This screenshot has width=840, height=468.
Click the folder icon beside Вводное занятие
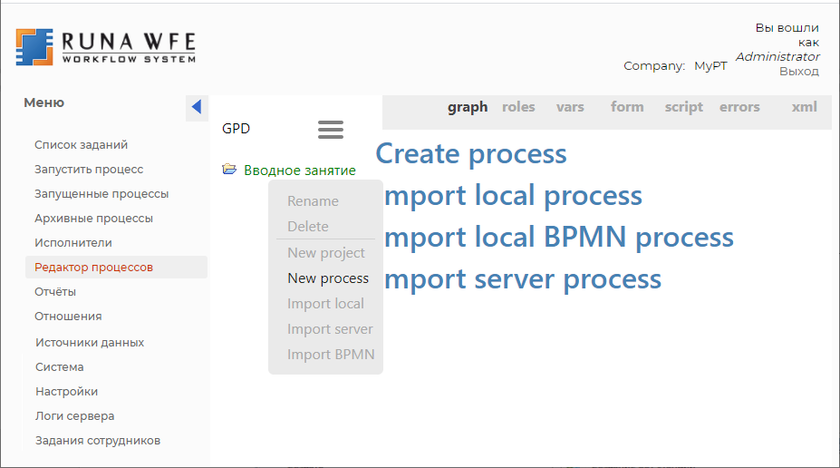coord(229,170)
